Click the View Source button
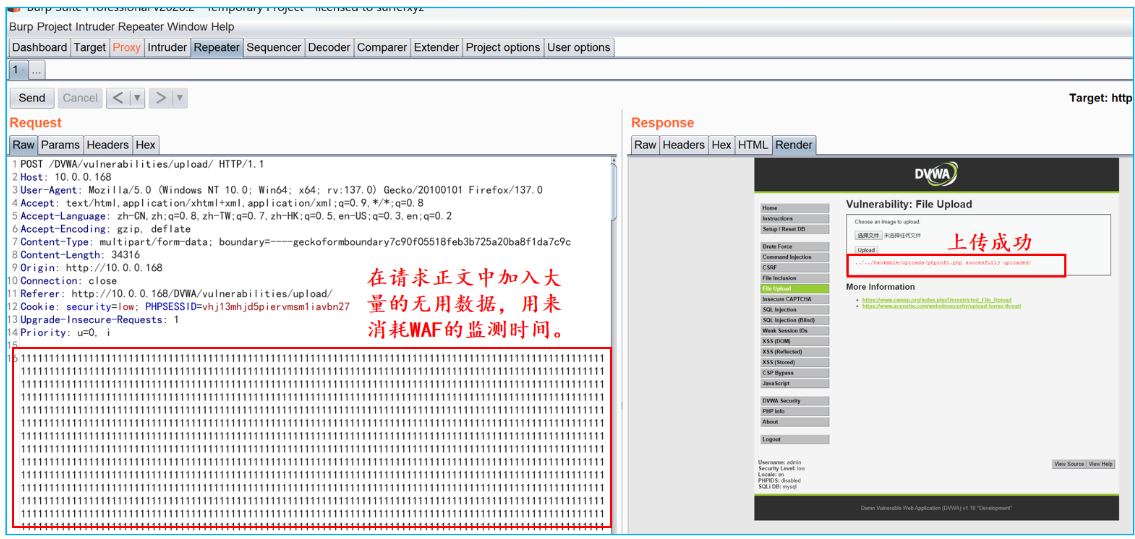The height and width of the screenshot is (539, 1135). click(x=1068, y=464)
